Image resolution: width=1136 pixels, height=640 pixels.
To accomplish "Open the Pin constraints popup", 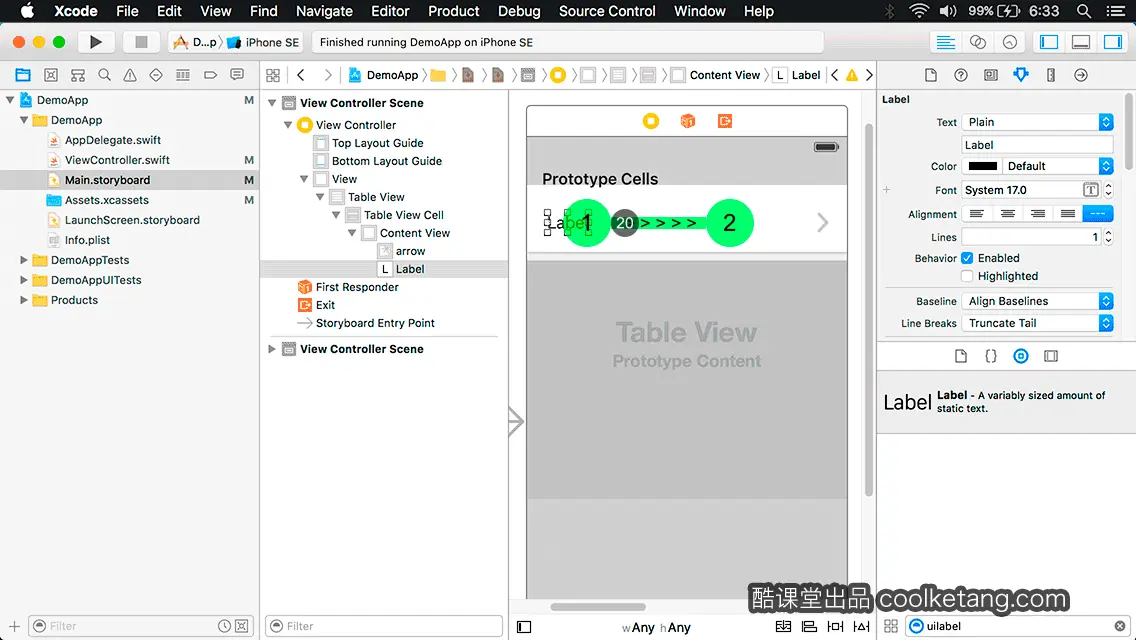I will coord(835,626).
